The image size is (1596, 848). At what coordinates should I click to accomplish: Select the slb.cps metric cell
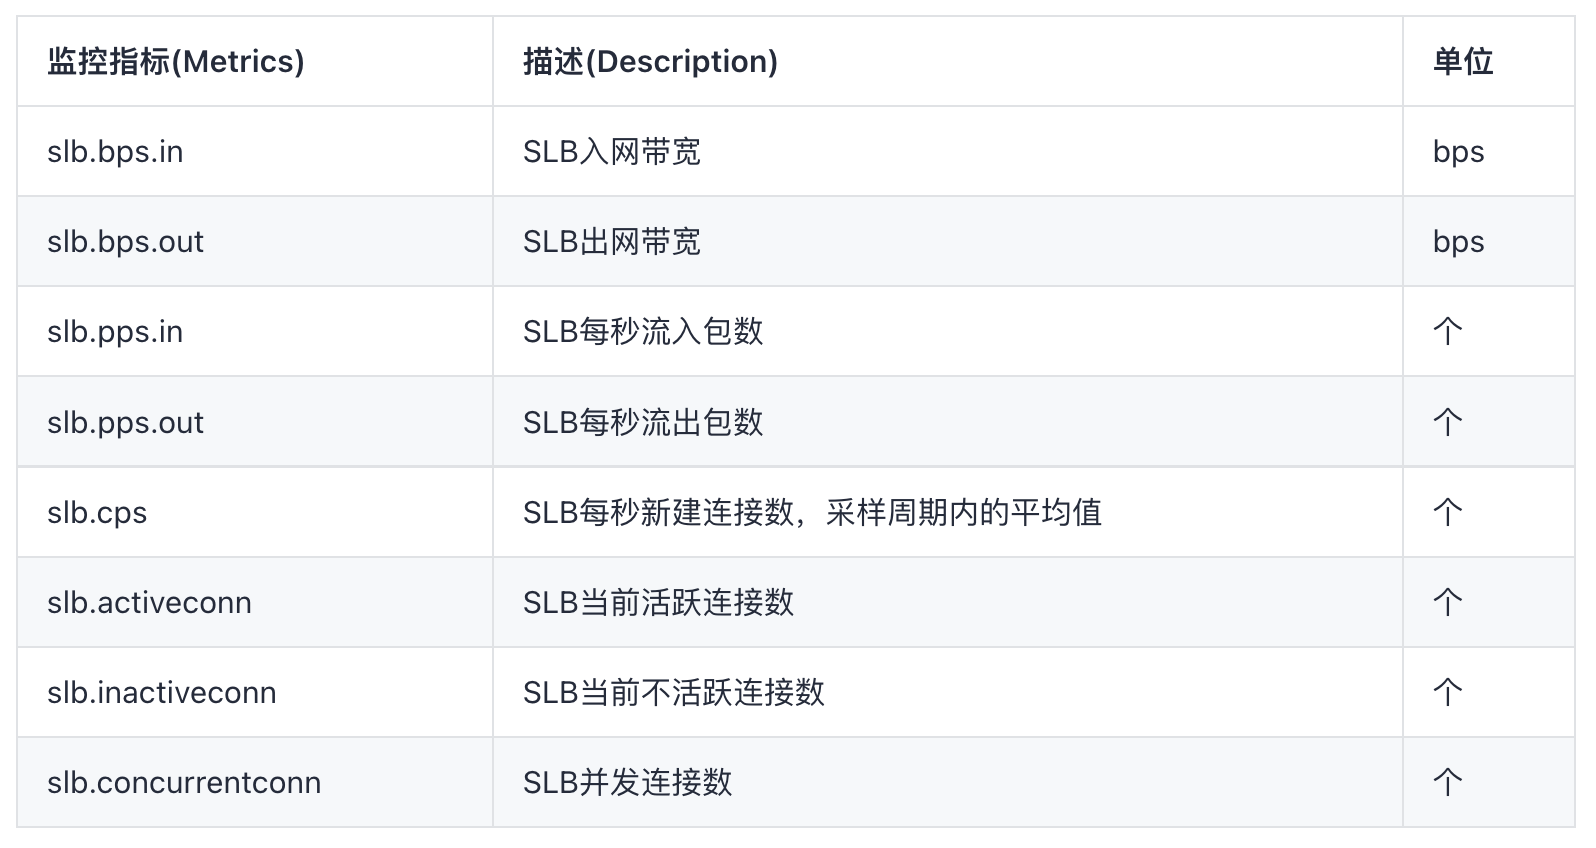(97, 513)
